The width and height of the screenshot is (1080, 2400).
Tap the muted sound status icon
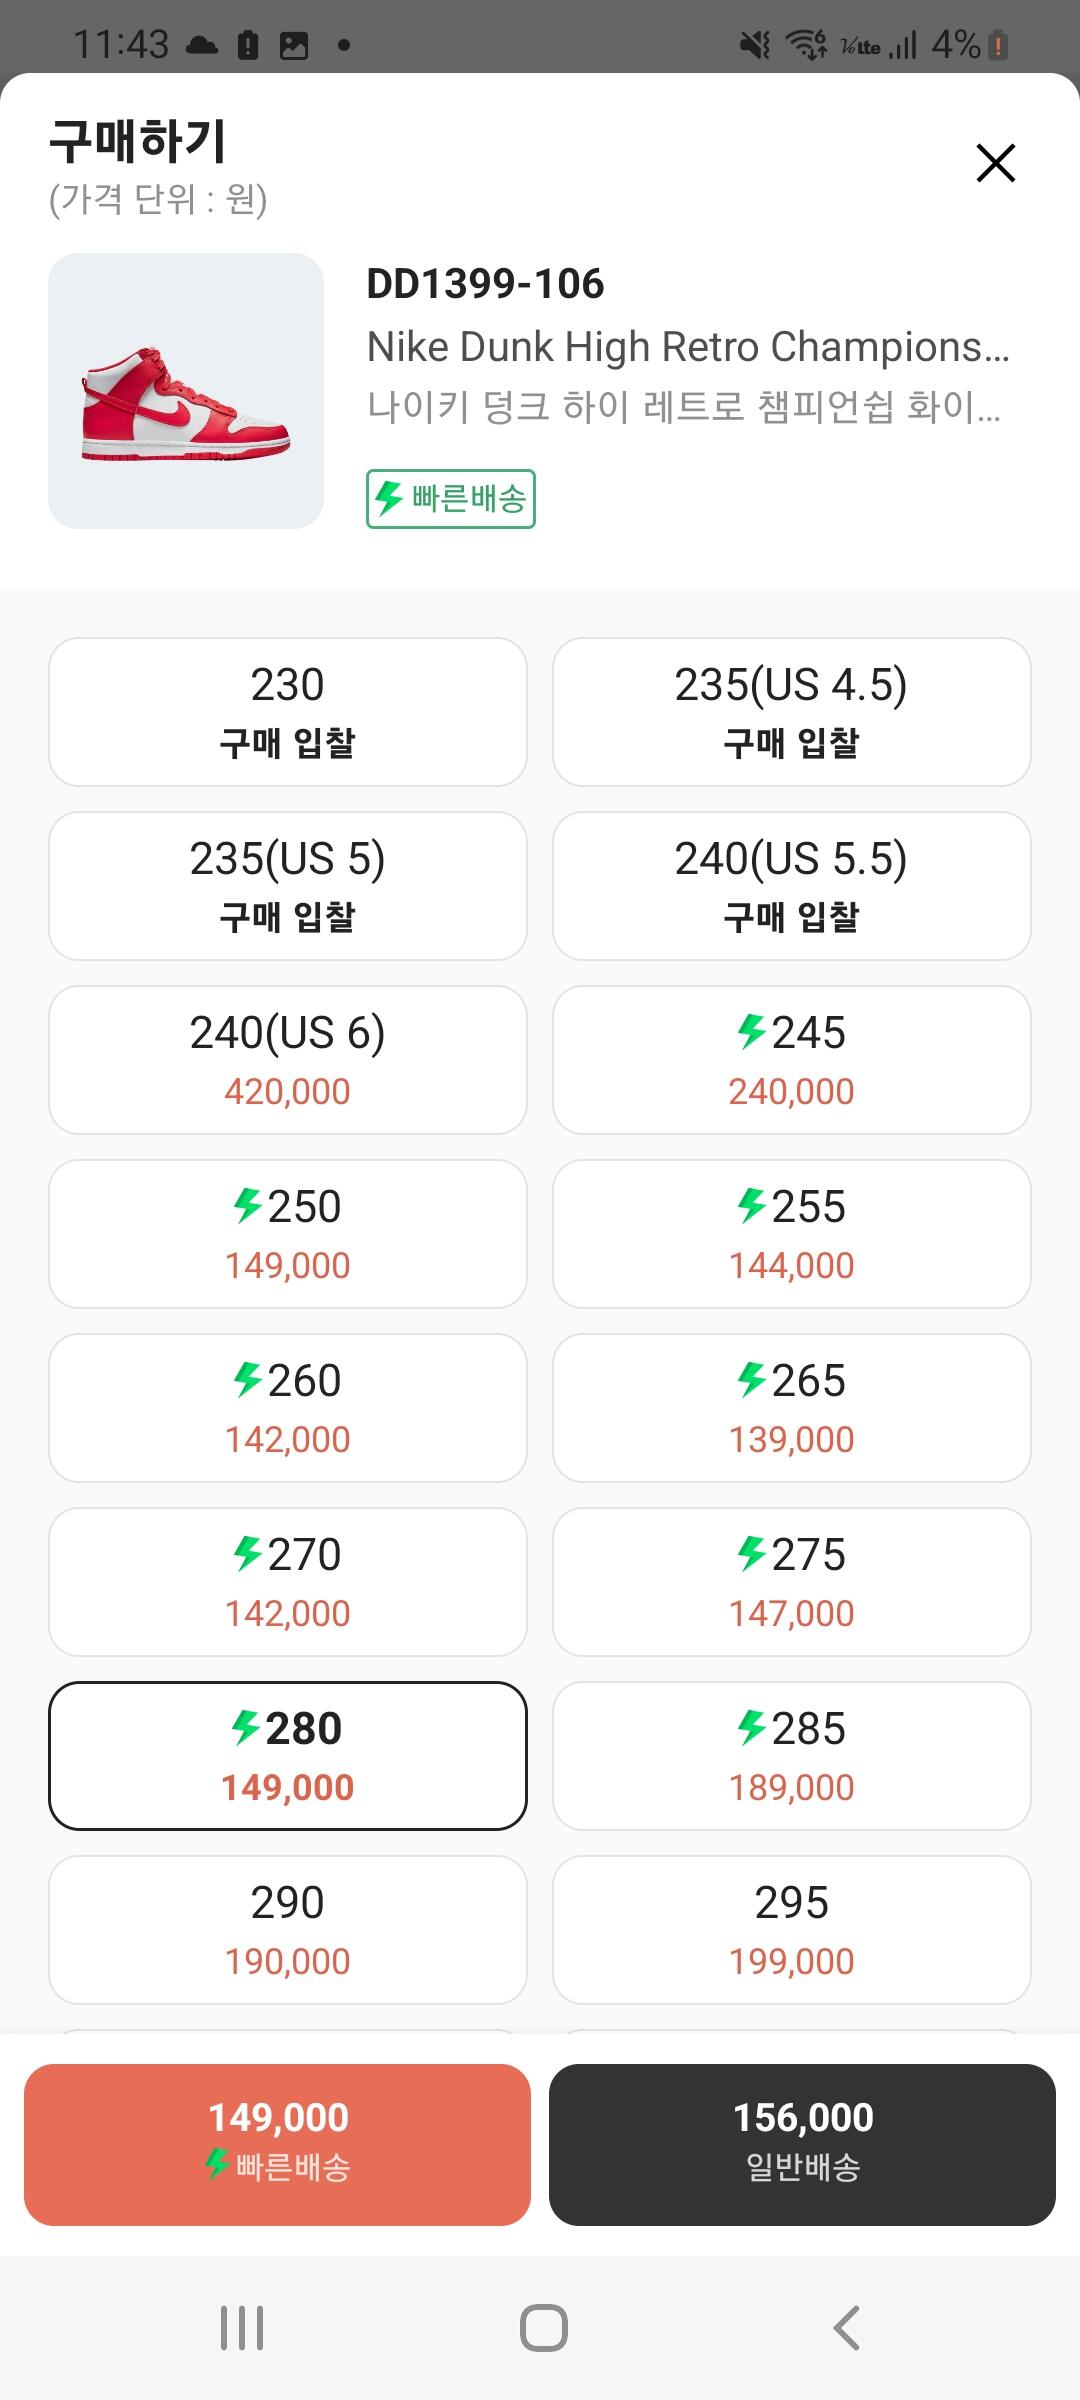[755, 45]
